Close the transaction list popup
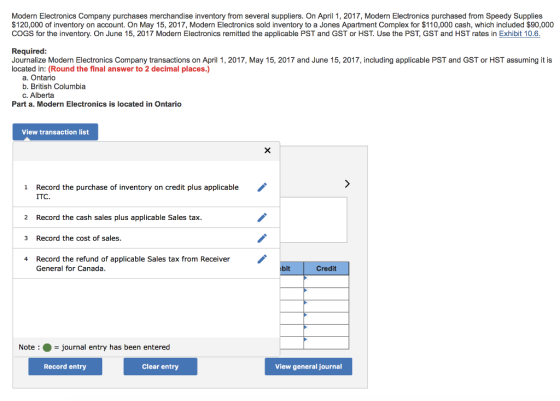 [267, 150]
